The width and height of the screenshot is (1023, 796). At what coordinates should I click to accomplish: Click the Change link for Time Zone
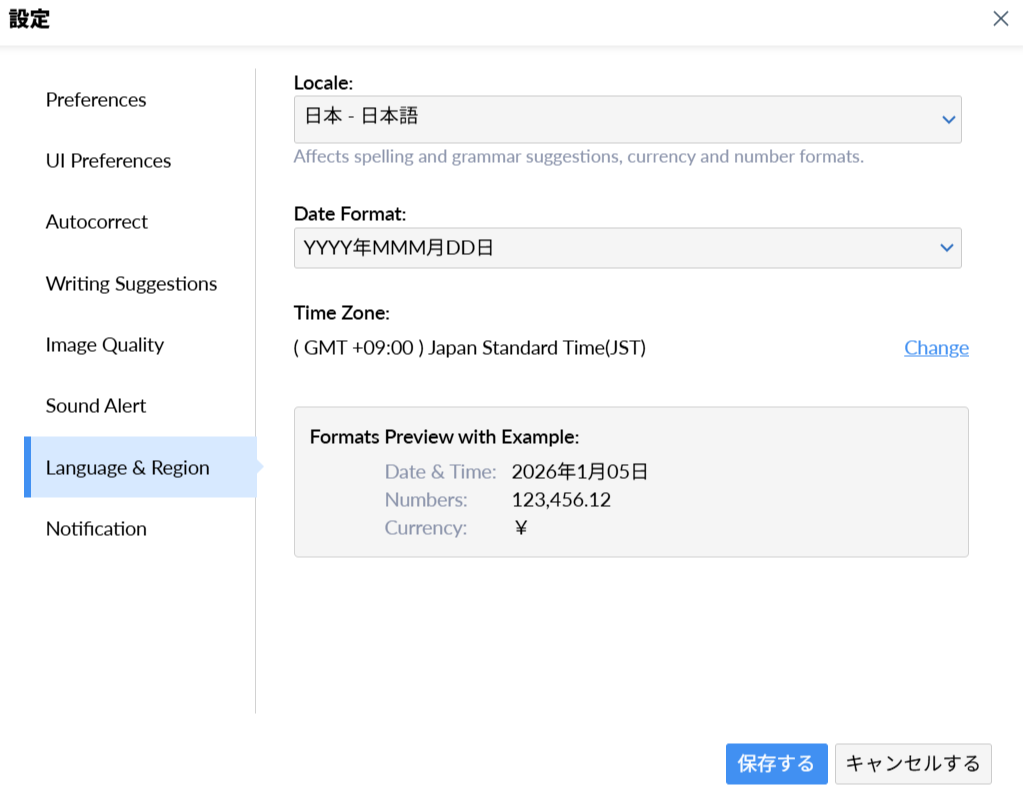(936, 348)
